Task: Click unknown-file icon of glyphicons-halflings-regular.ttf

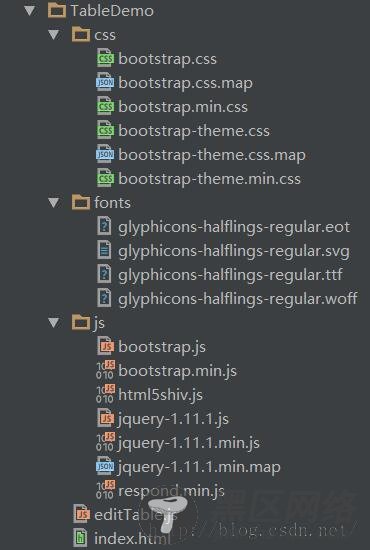Action: pos(104,274)
